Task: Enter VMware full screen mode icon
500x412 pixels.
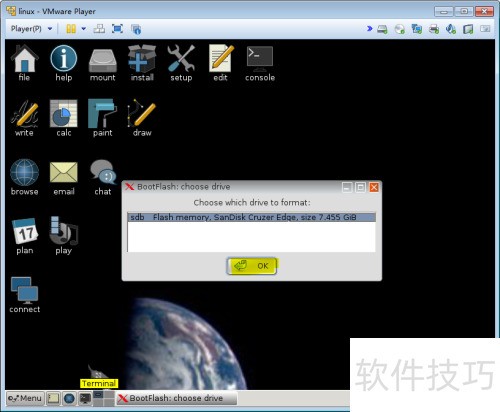Action: [118, 29]
